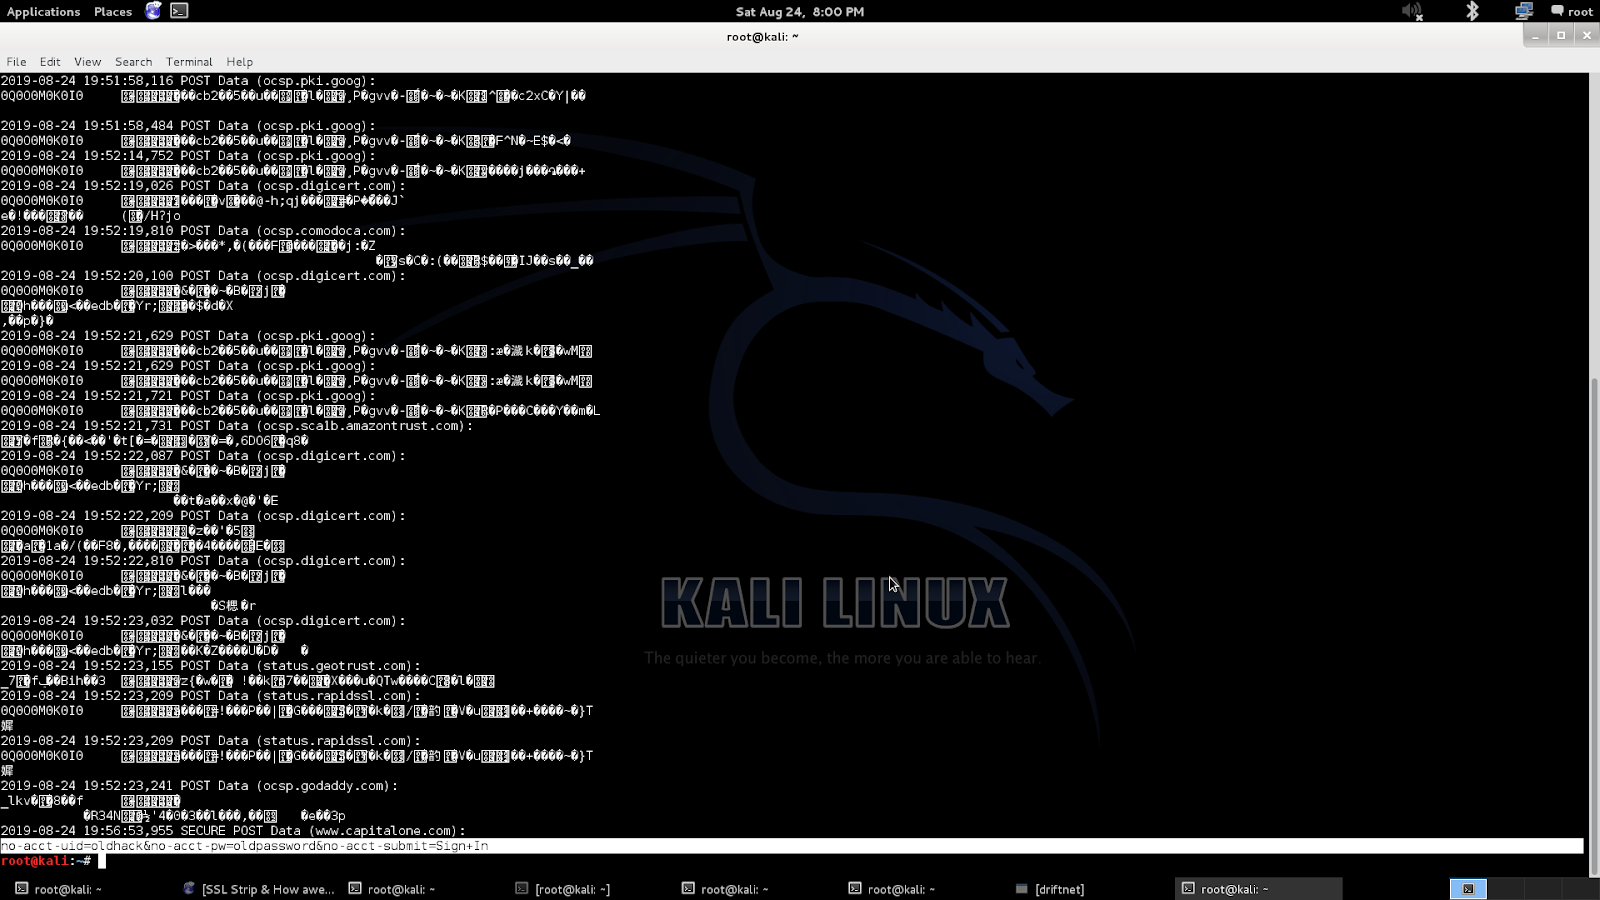Open the terminal Edit menu
This screenshot has height=900, width=1600.
click(x=50, y=61)
